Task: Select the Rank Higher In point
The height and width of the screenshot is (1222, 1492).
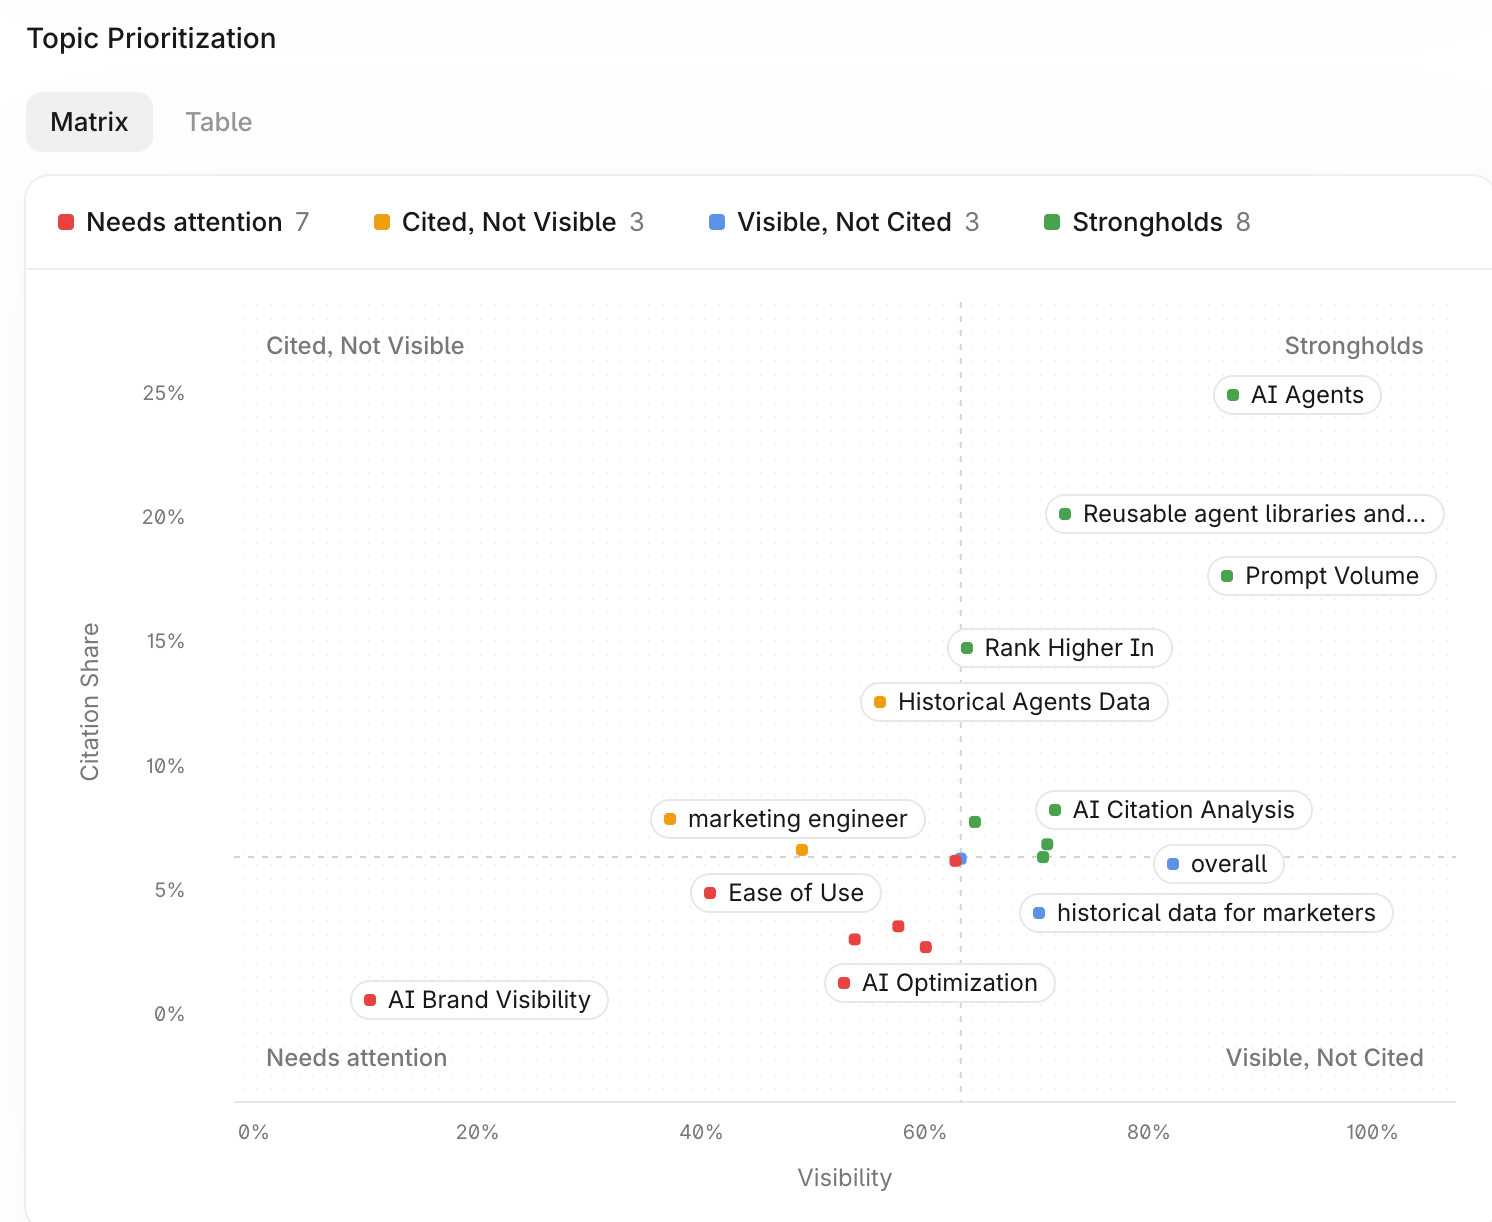Action: tap(1059, 648)
